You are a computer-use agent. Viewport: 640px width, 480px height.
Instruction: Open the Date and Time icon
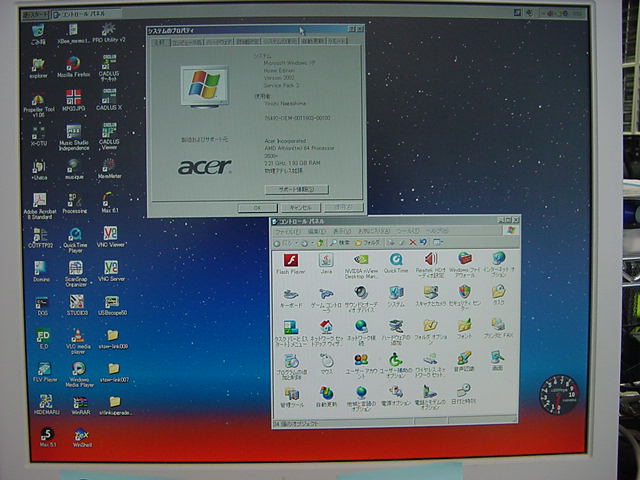pyautogui.click(x=465, y=393)
